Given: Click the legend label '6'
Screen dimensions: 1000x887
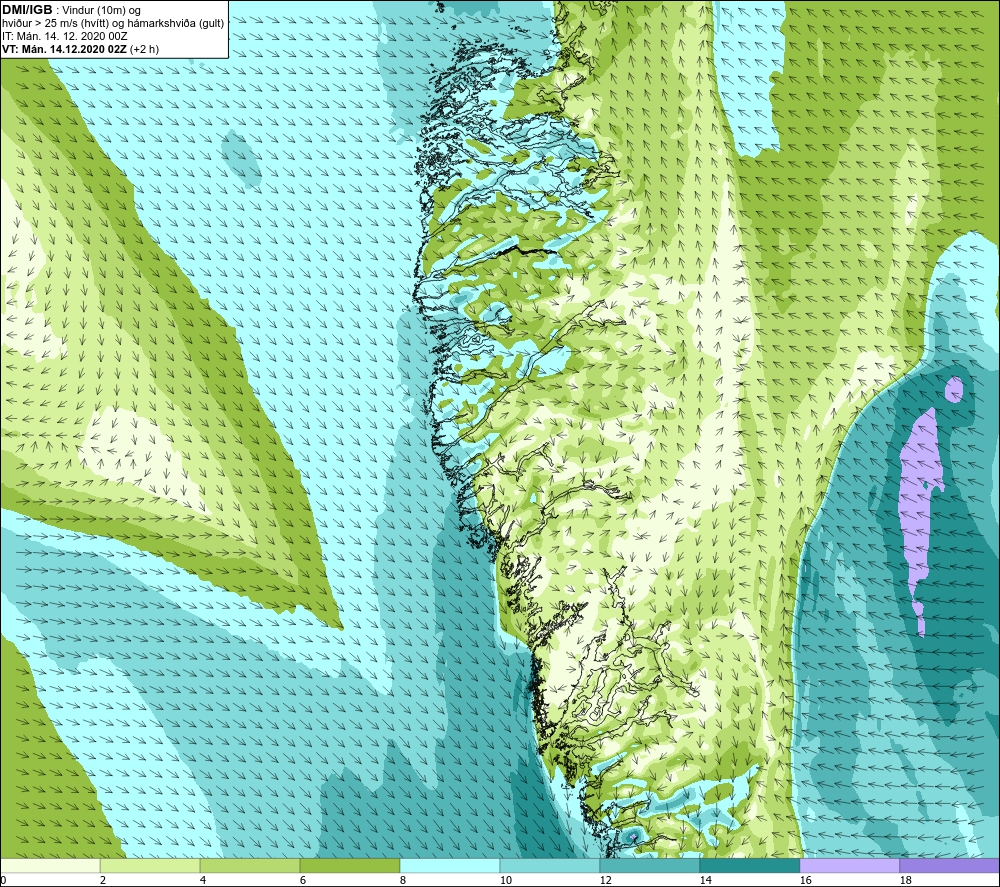Looking at the screenshot, I should click(x=303, y=881).
